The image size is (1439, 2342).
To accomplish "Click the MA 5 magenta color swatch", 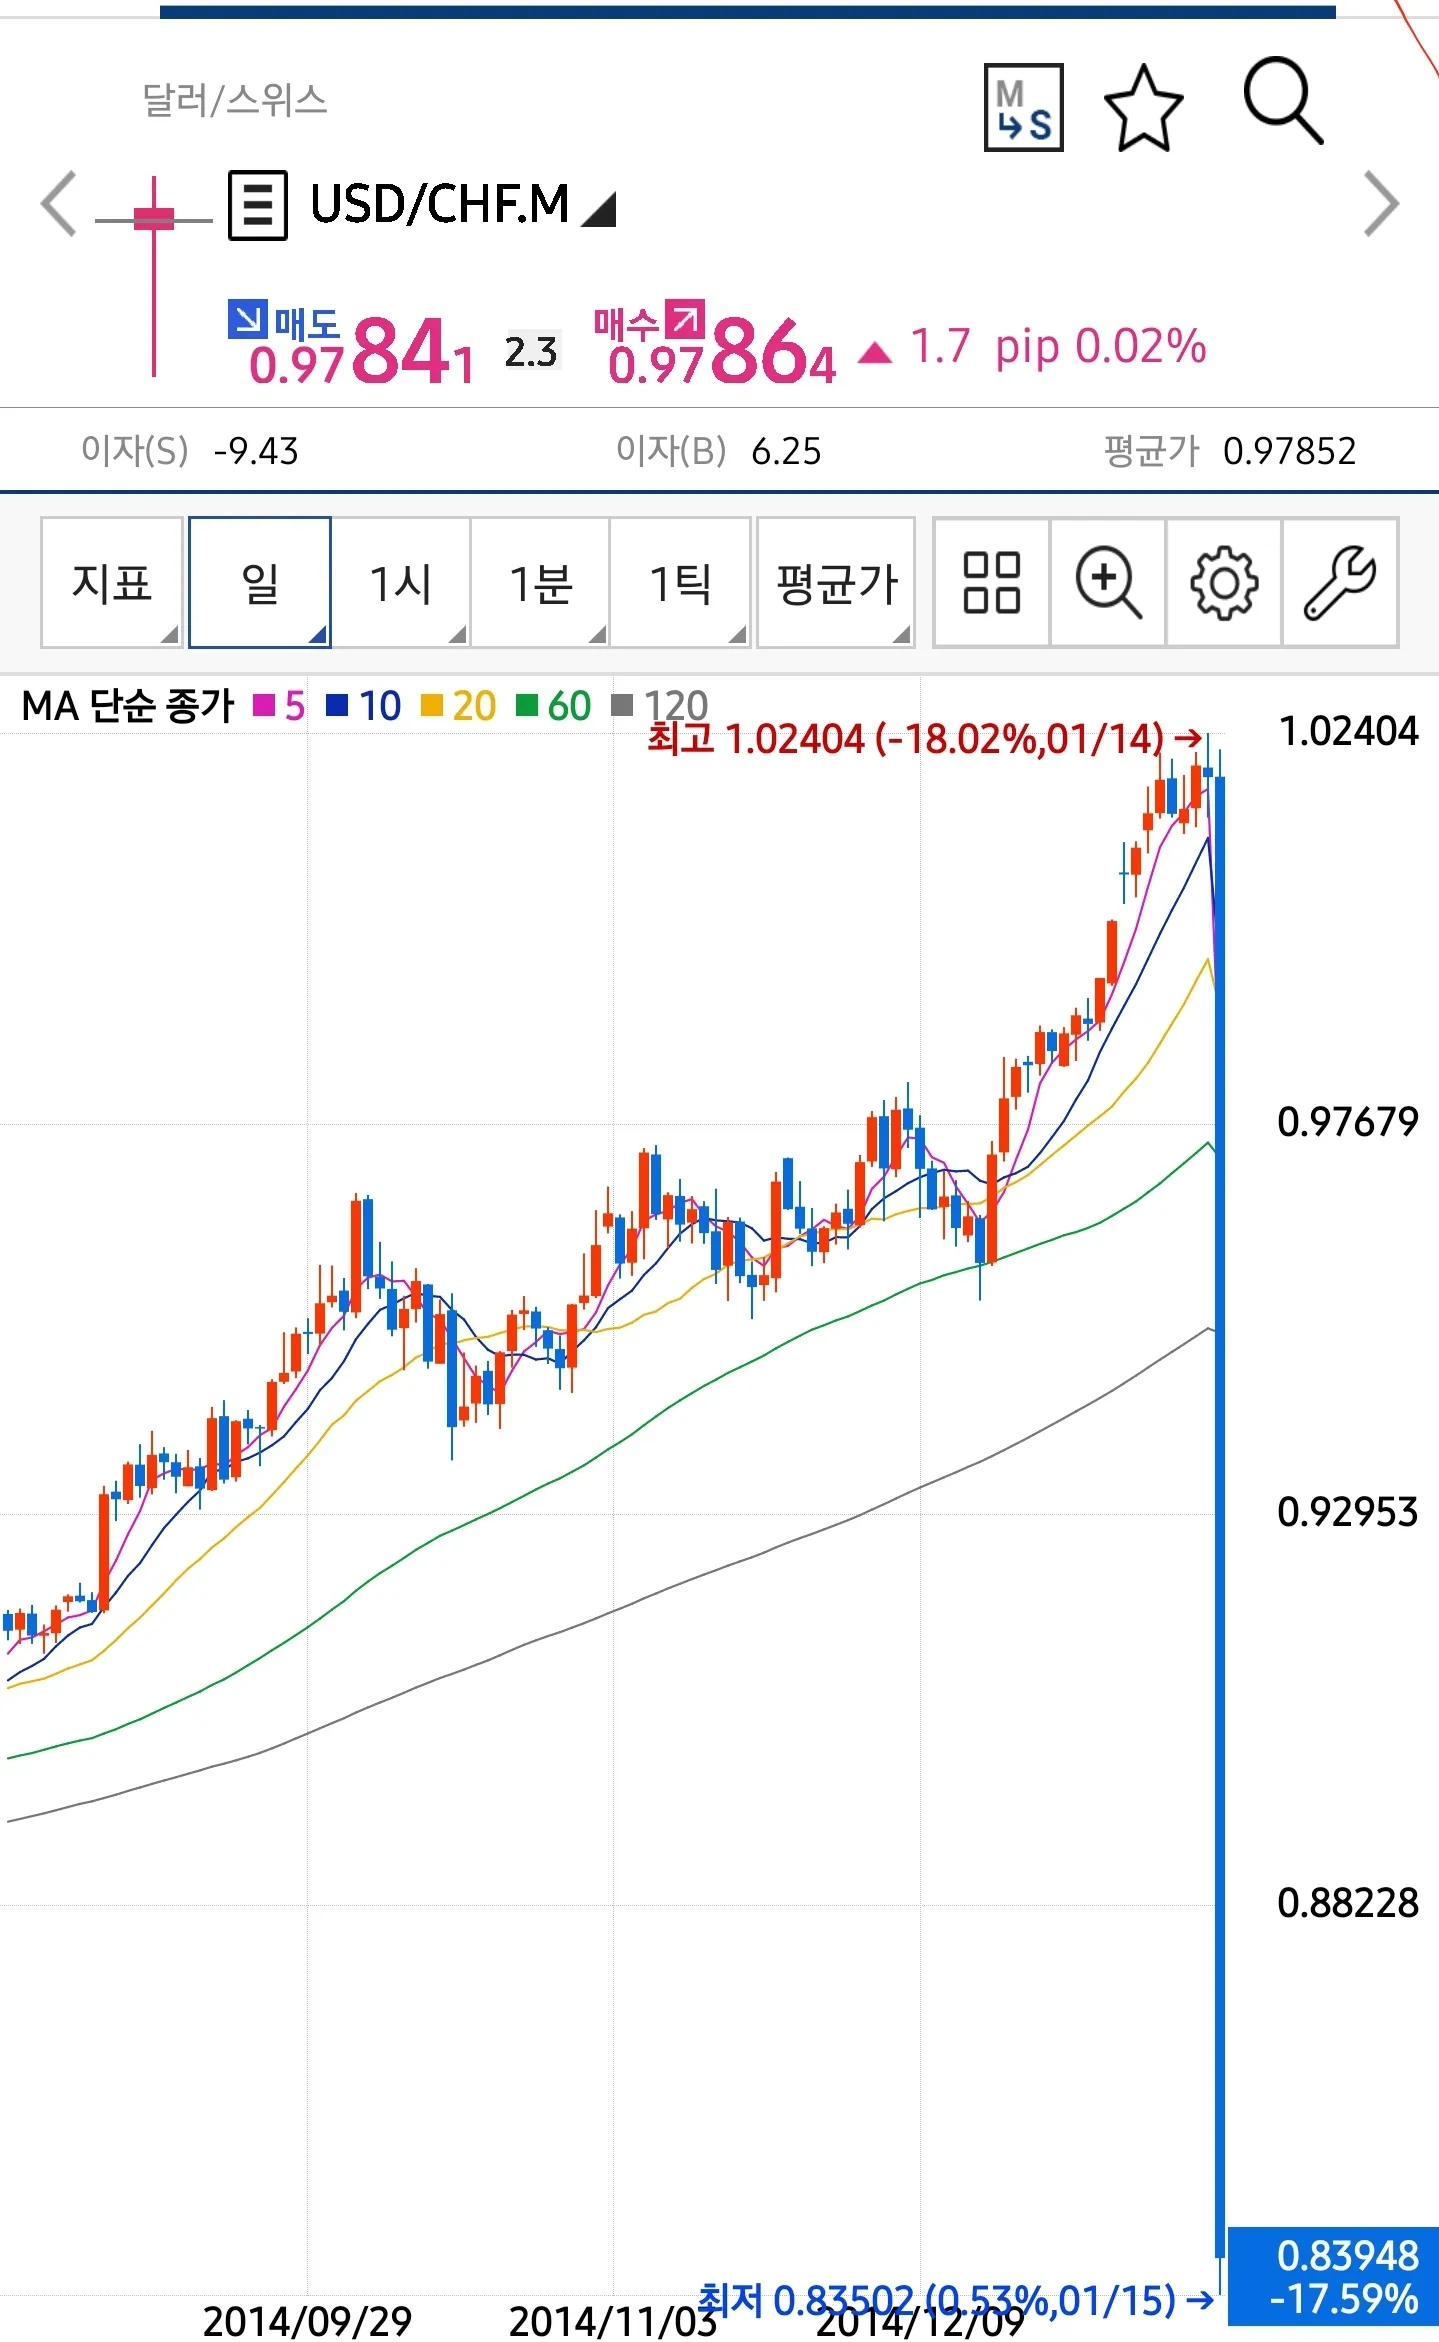I will [264, 706].
